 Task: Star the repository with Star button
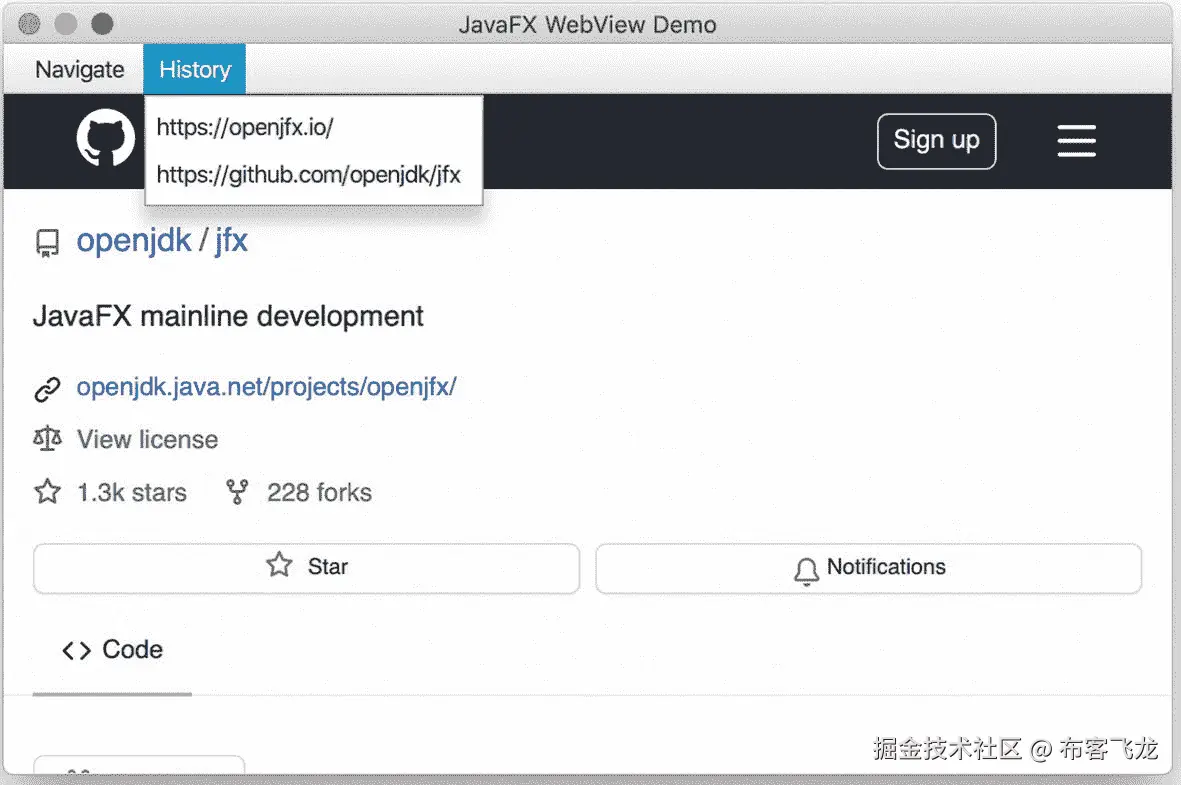click(x=307, y=567)
